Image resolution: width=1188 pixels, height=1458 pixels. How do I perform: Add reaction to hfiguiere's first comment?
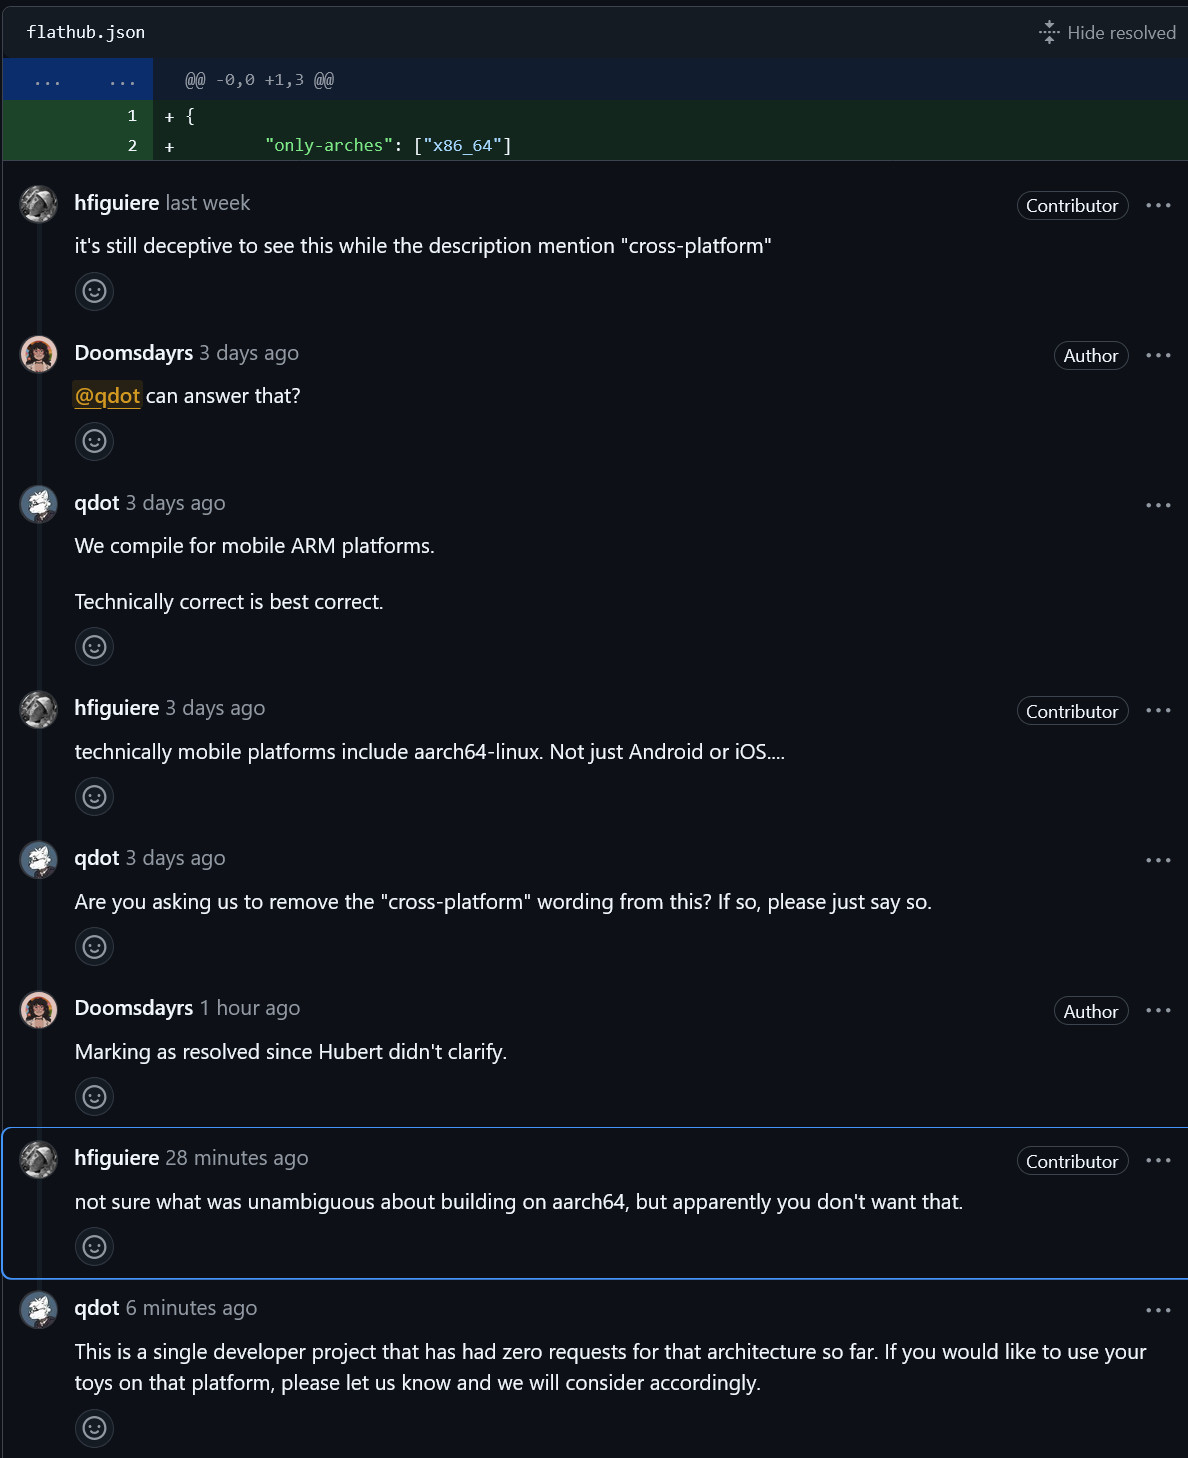(94, 291)
